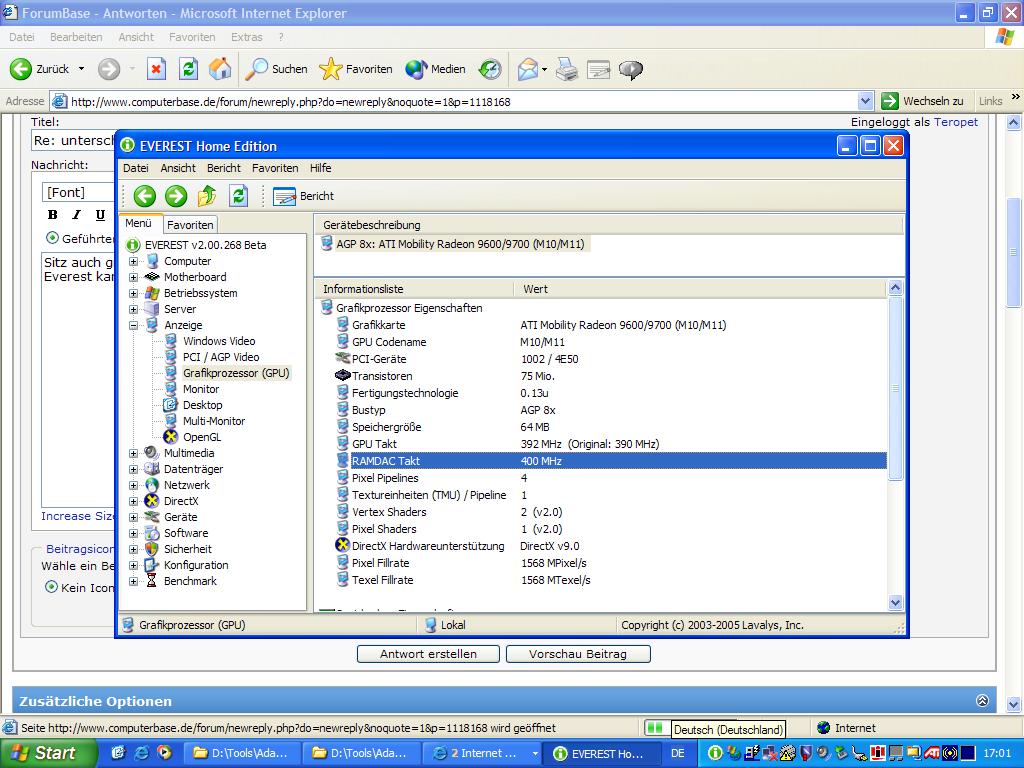Click EVEREST info list scroll up arrow
Image resolution: width=1024 pixels, height=768 pixels.
(895, 287)
